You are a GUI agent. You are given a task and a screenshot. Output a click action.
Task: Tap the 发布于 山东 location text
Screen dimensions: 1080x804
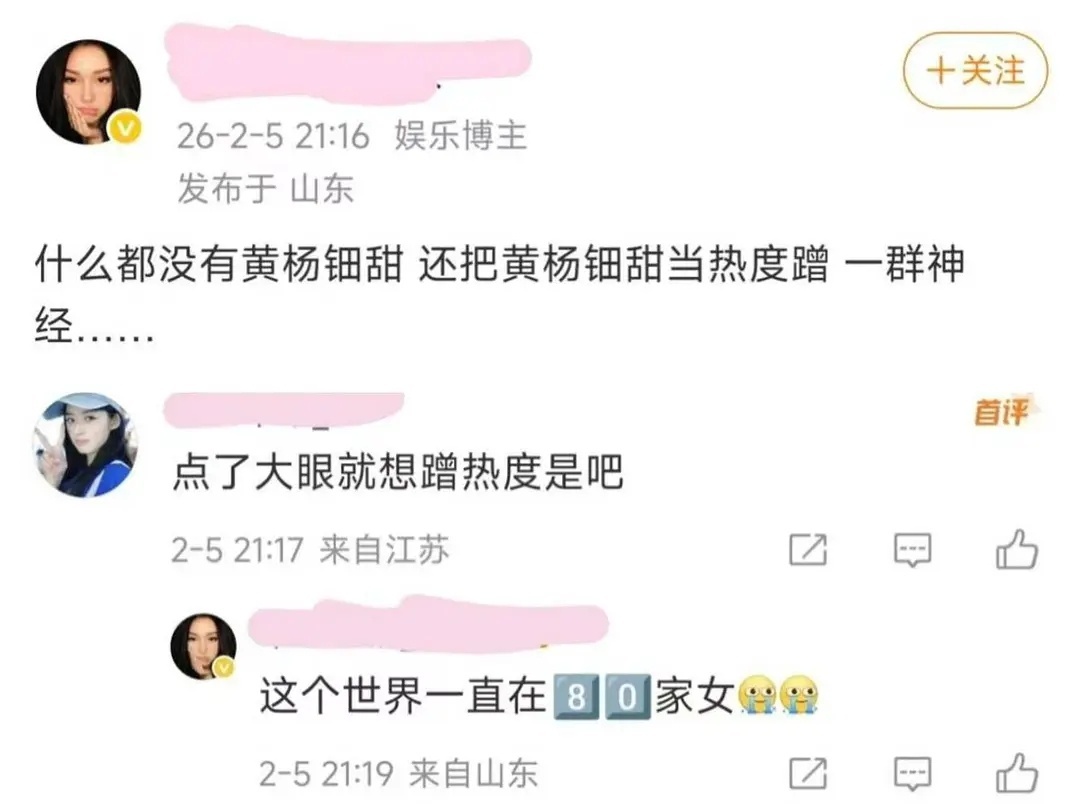tap(265, 188)
